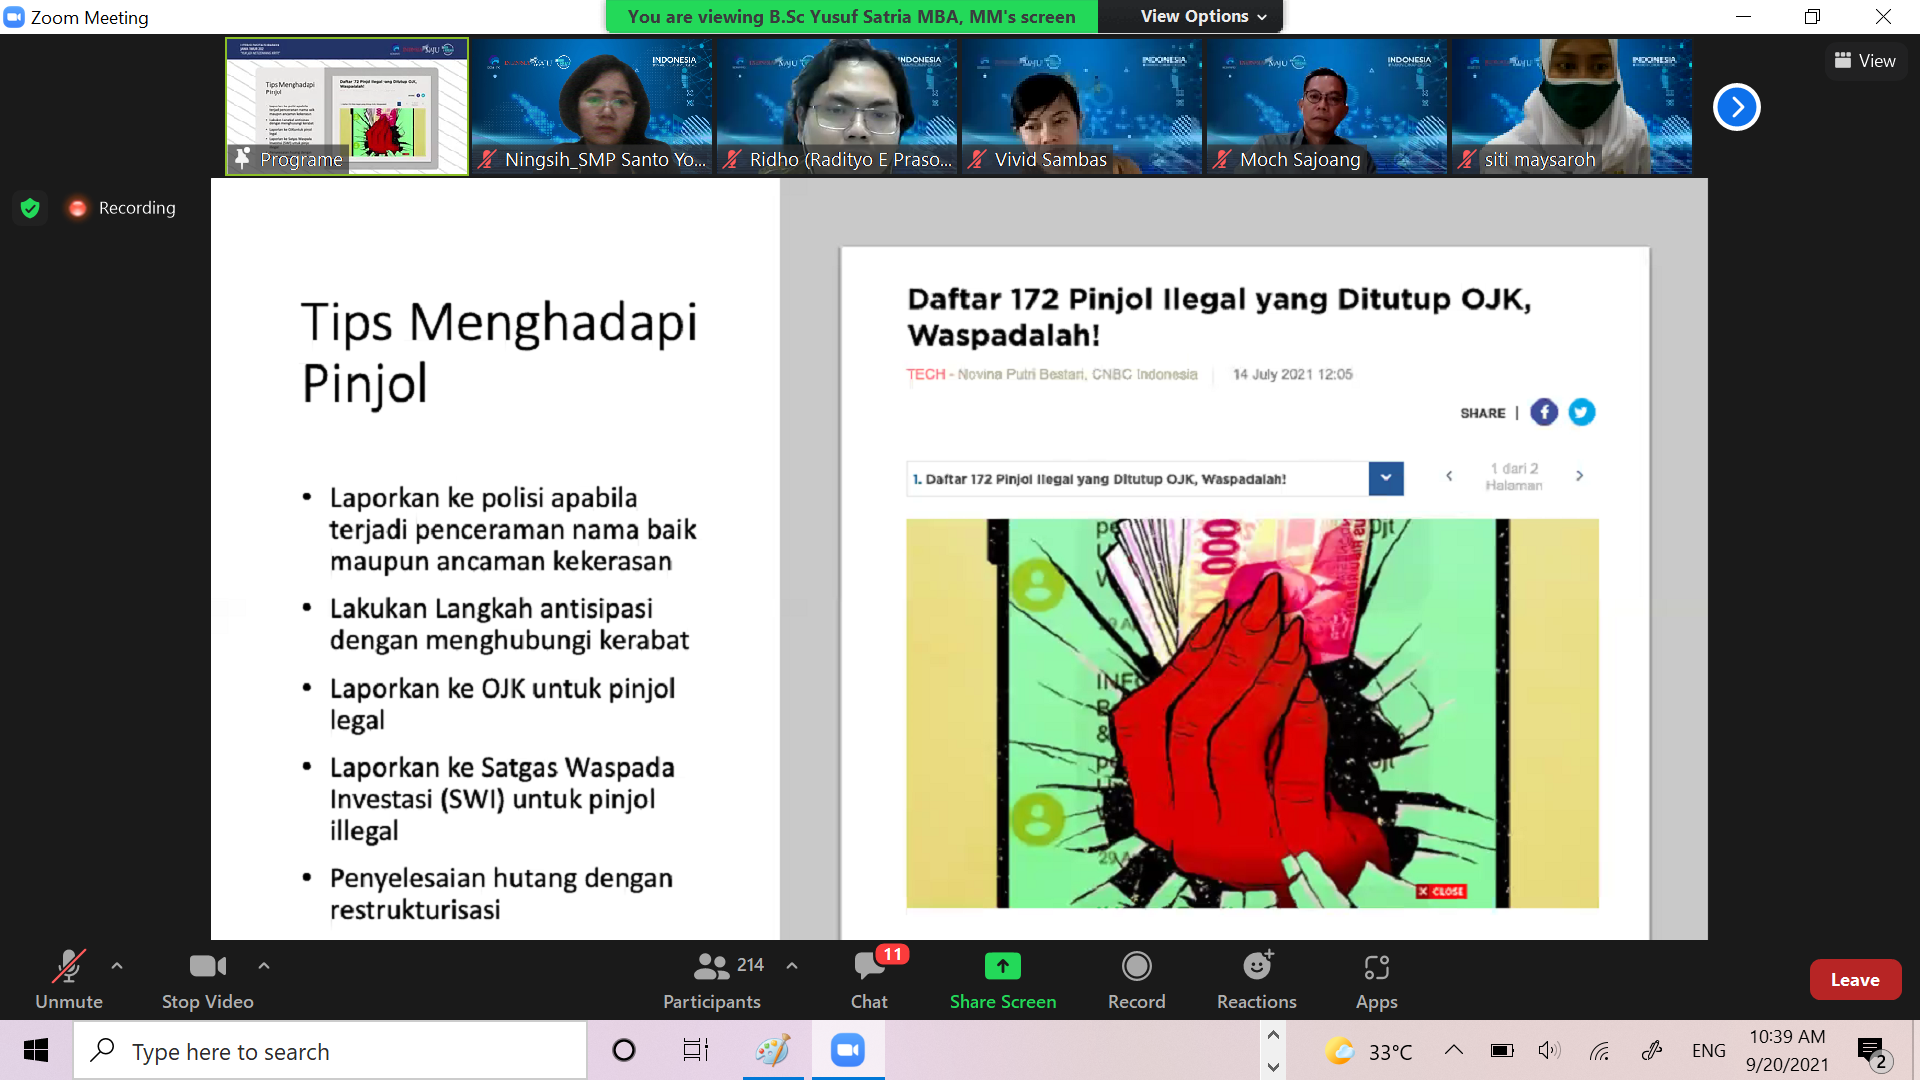Show hidden system tray icons
Screen dimensions: 1920x1080
[1454, 1050]
